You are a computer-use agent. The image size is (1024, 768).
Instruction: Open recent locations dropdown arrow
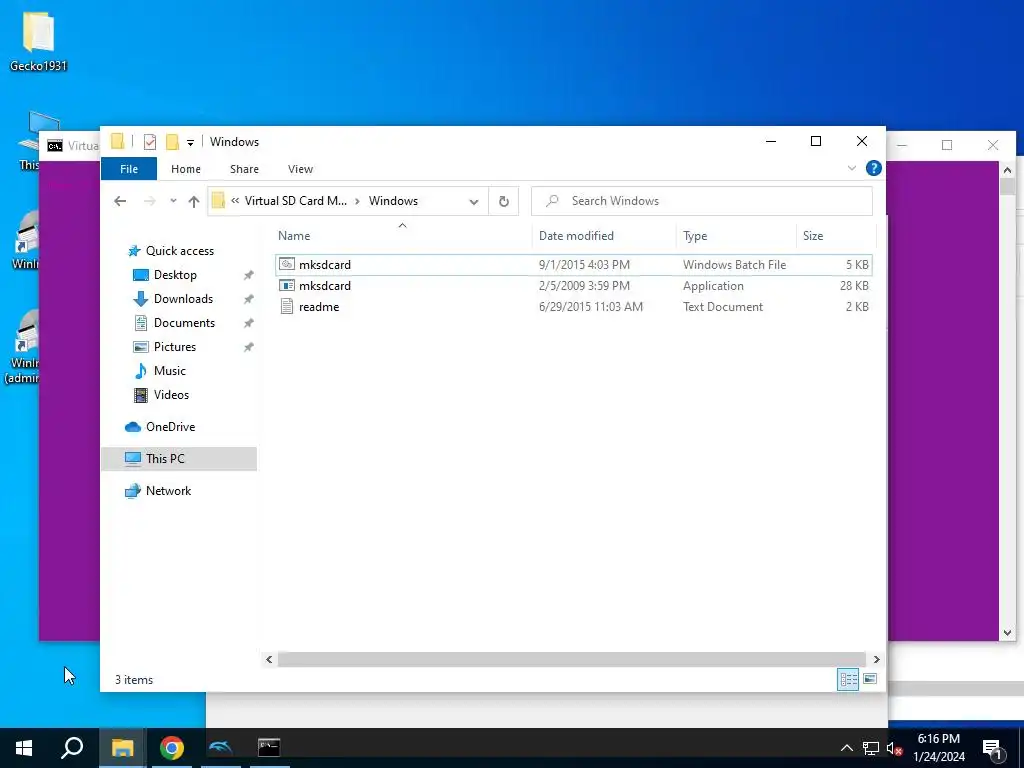coord(173,201)
